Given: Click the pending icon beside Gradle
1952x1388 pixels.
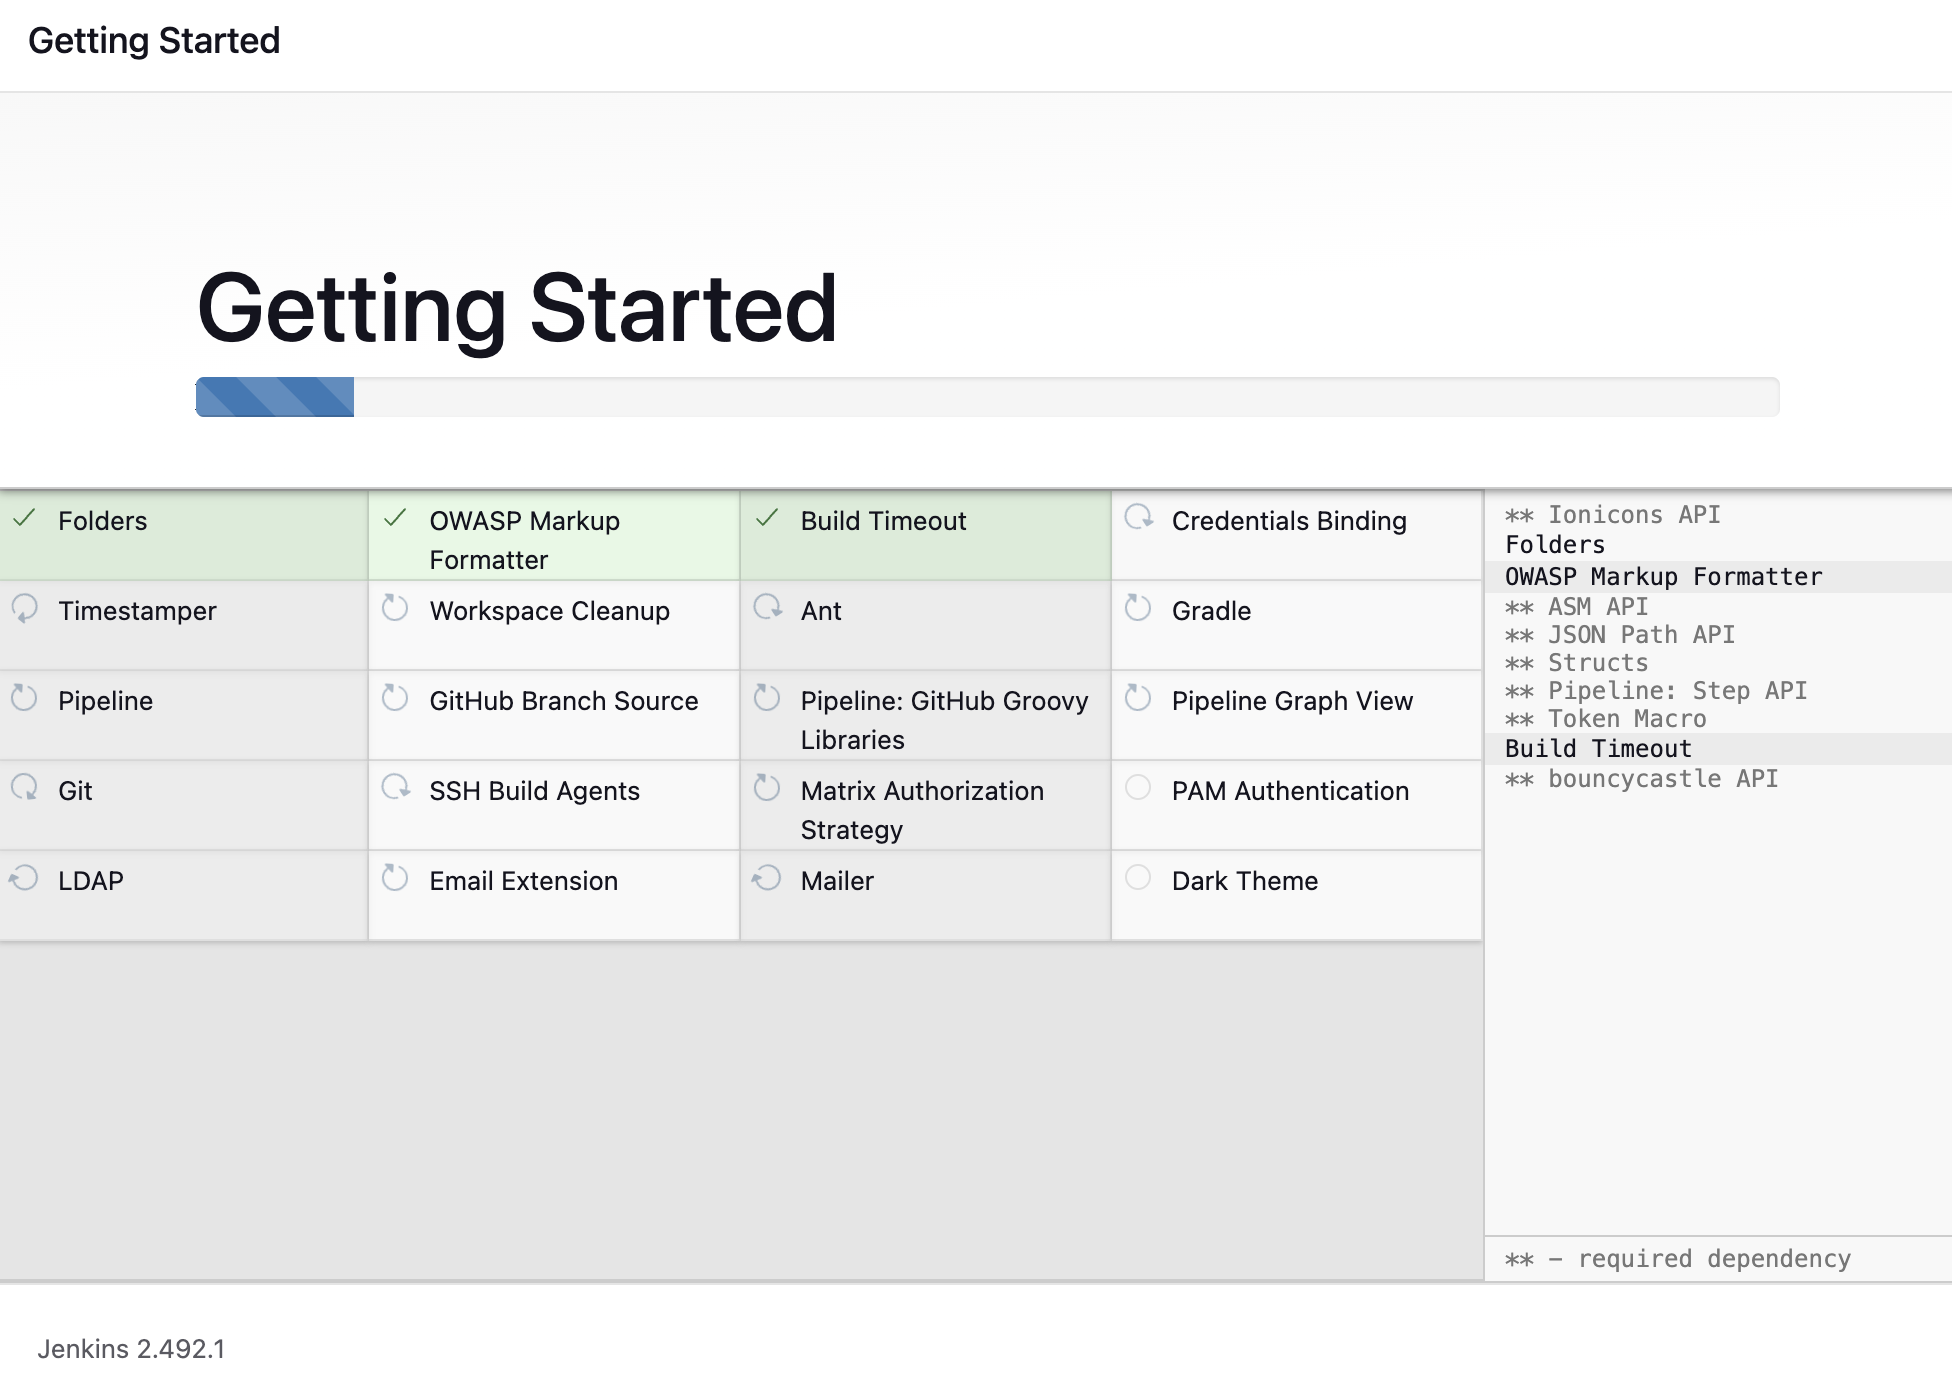Looking at the screenshot, I should (1138, 607).
